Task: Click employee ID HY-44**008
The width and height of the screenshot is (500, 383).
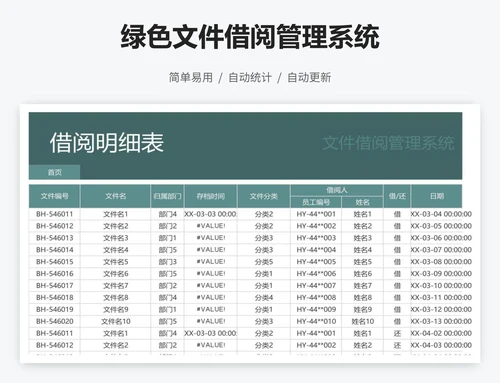Action: coord(316,298)
